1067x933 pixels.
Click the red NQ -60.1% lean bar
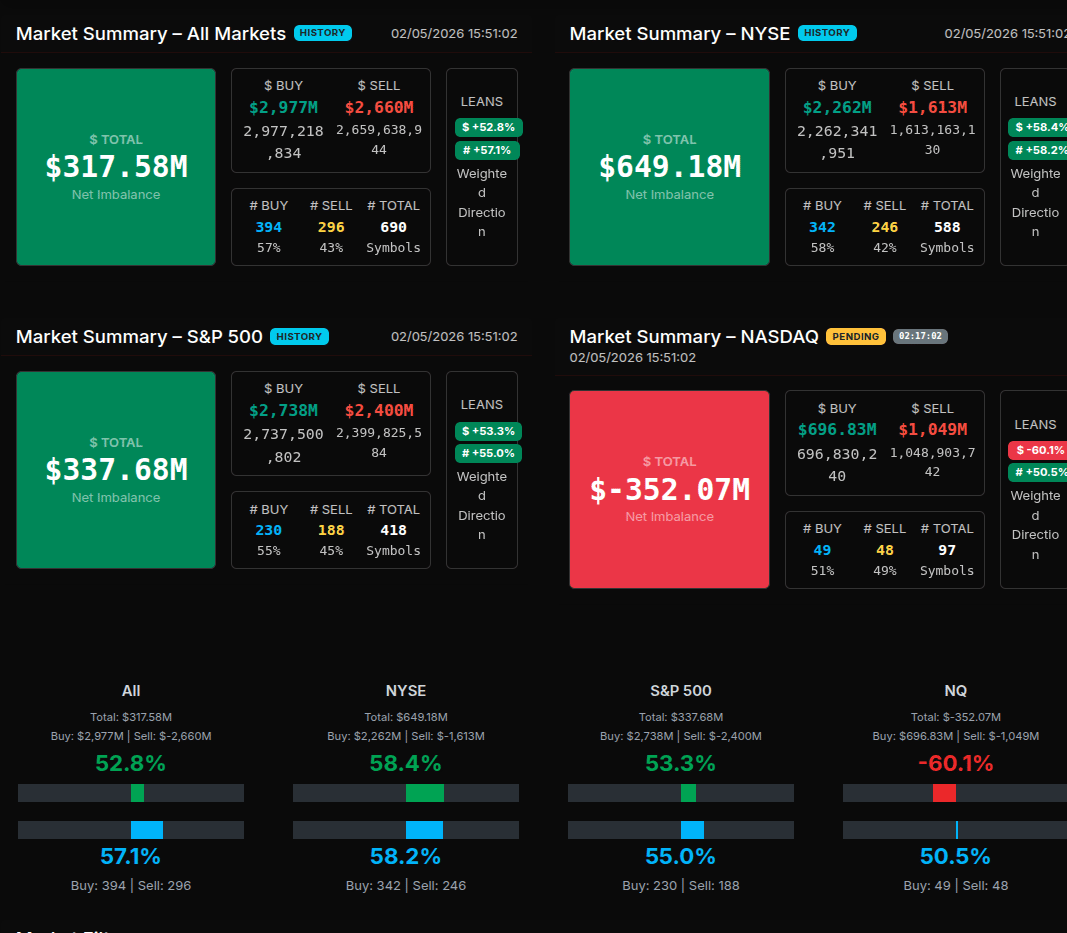[x=944, y=793]
